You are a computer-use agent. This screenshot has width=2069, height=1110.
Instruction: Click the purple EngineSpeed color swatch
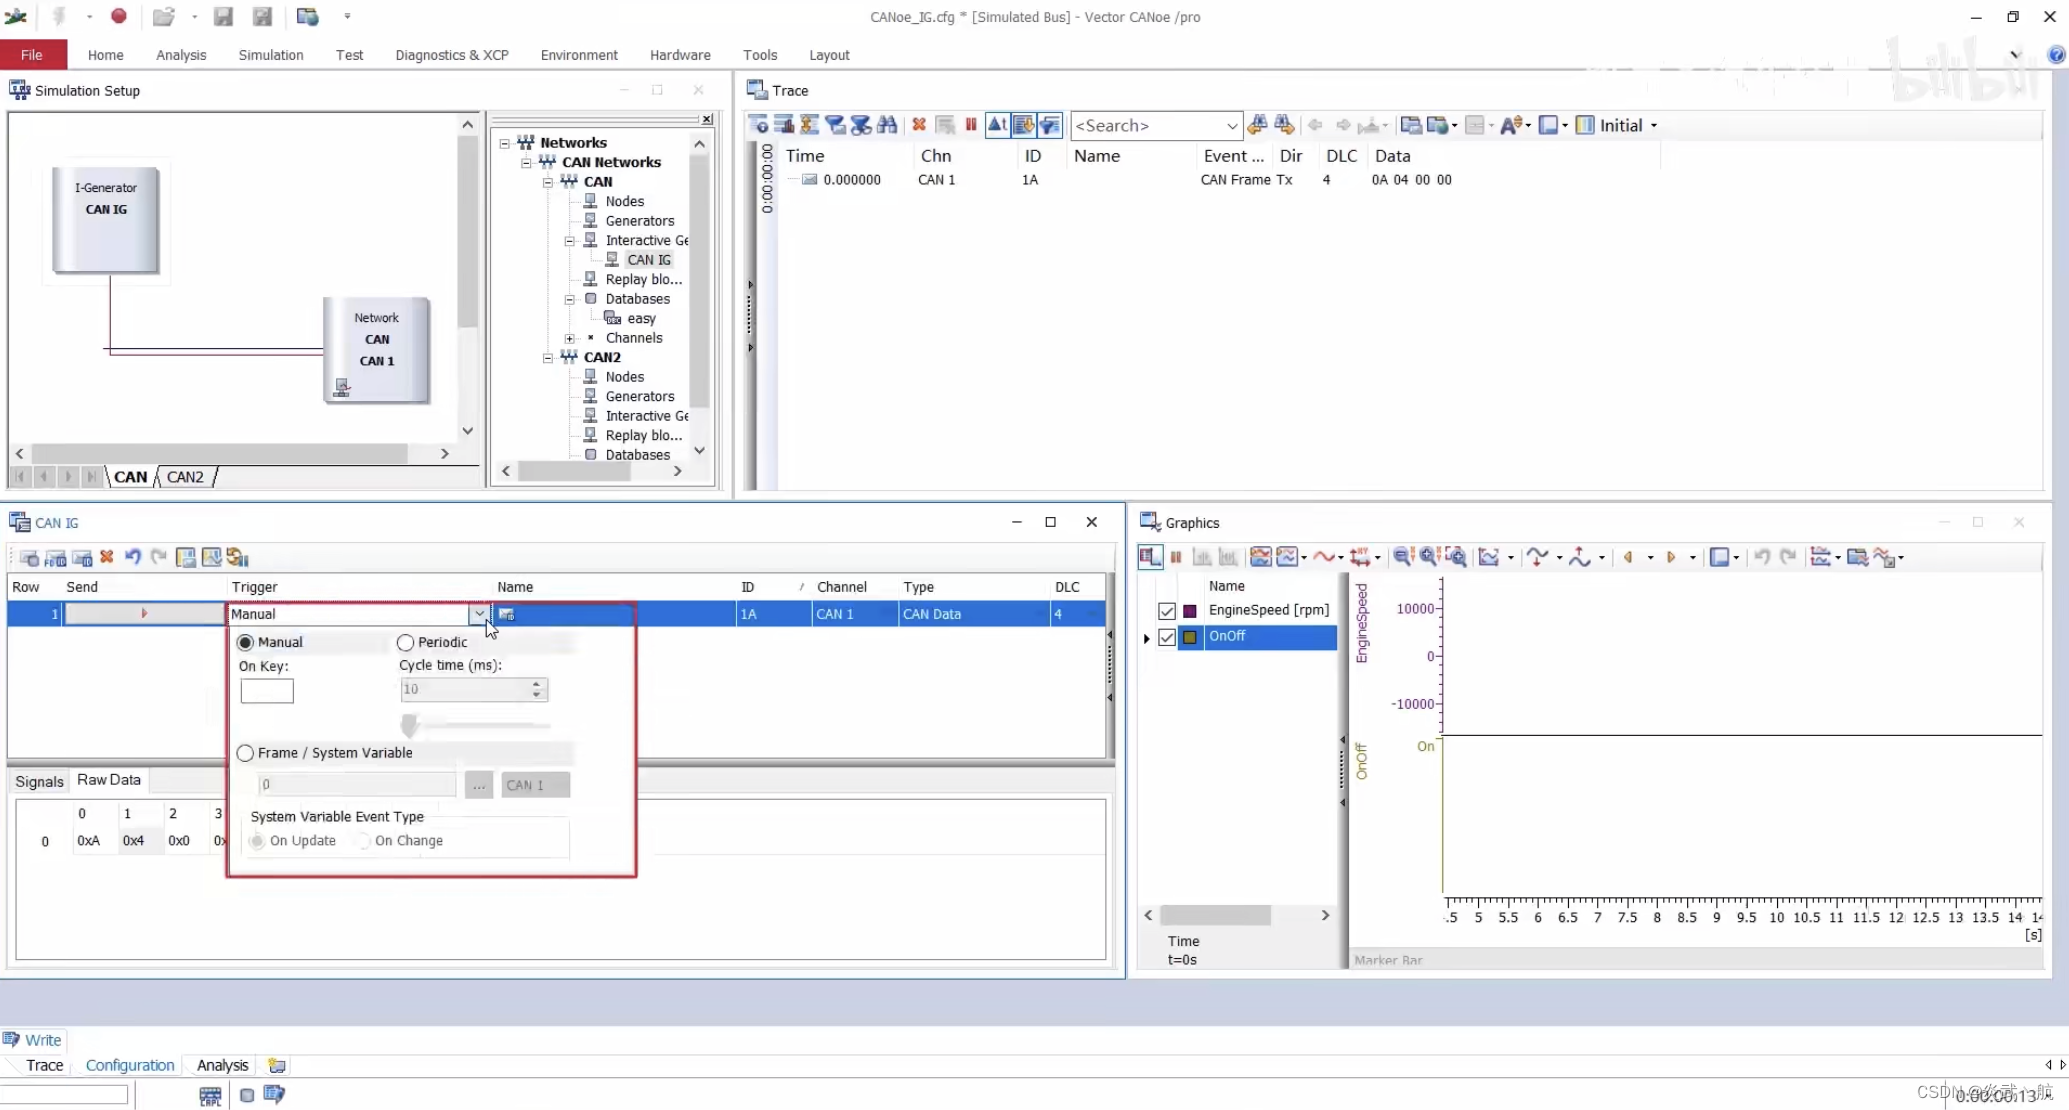coord(1190,610)
